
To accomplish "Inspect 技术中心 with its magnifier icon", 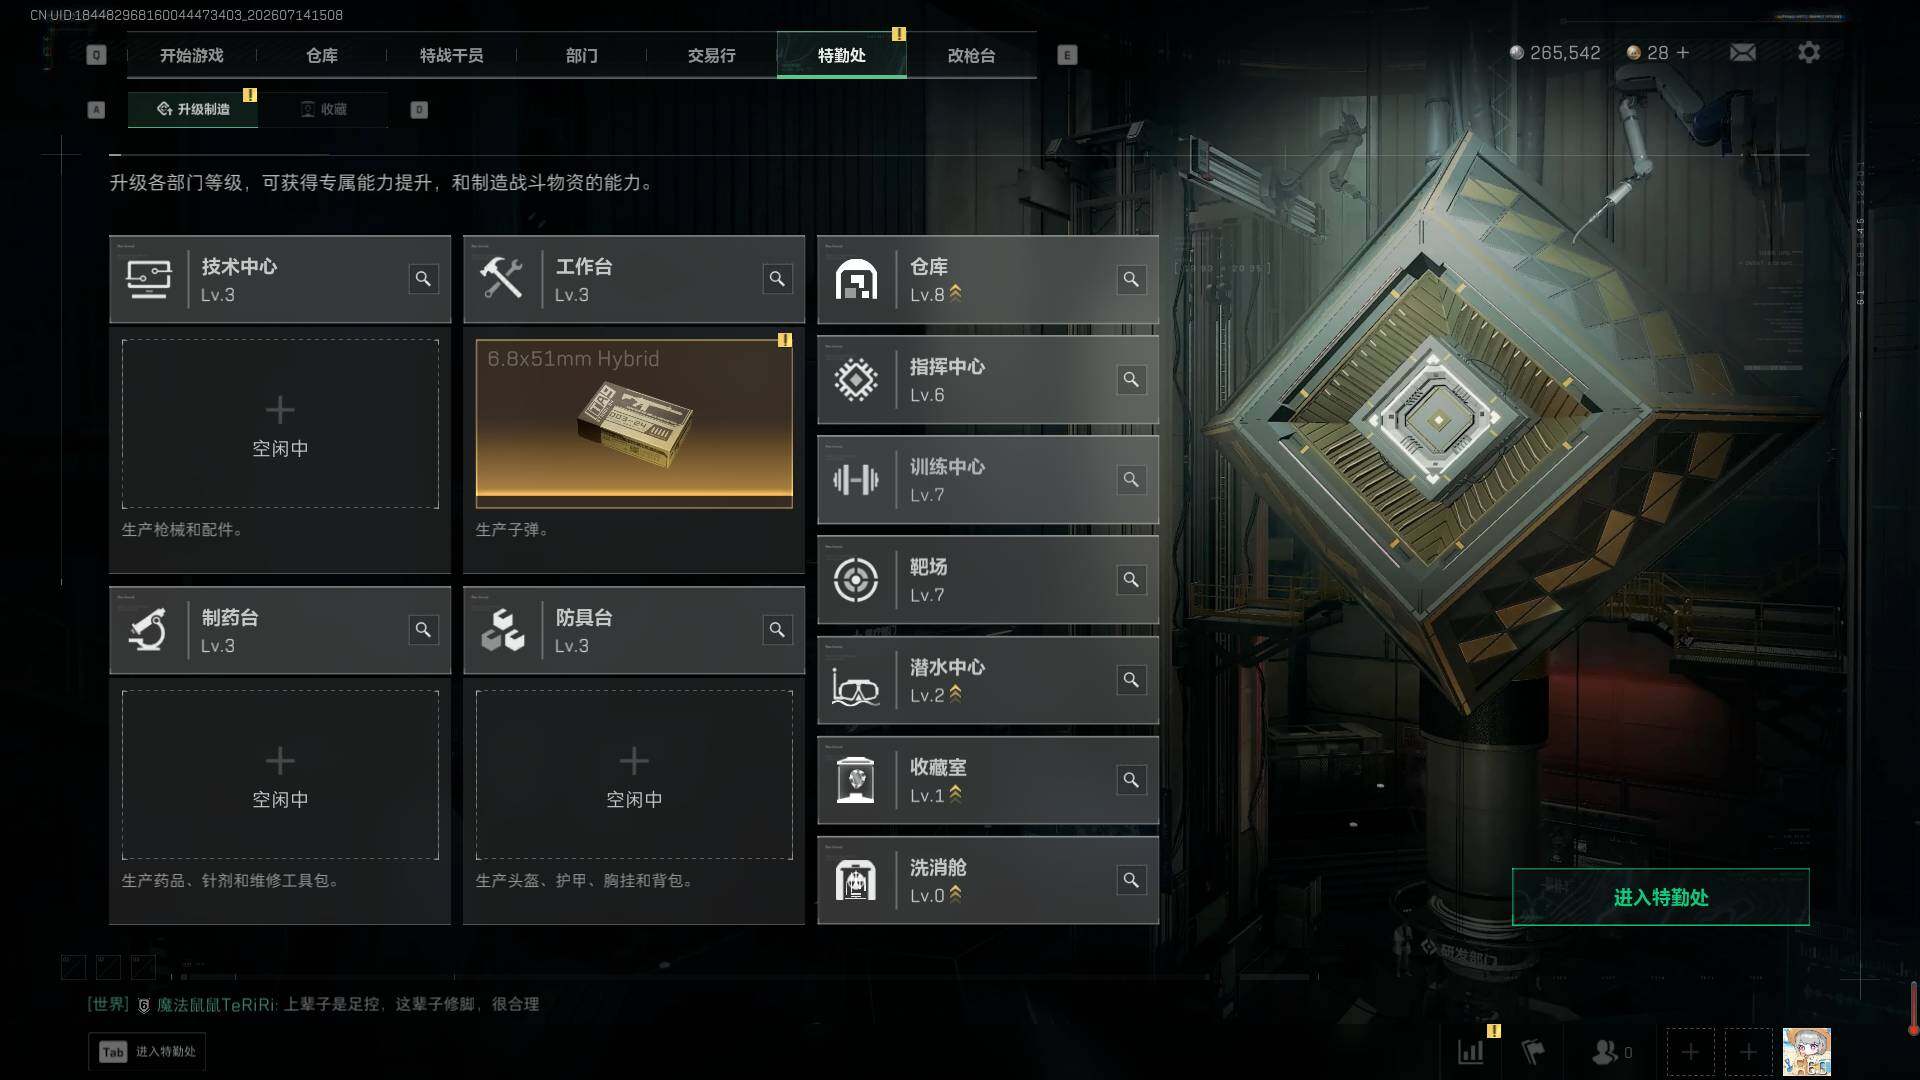I will click(x=423, y=279).
